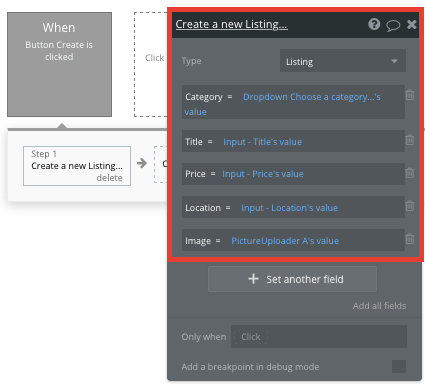Edit Input - Price's value expression
This screenshot has height=384, width=425.
263,174
